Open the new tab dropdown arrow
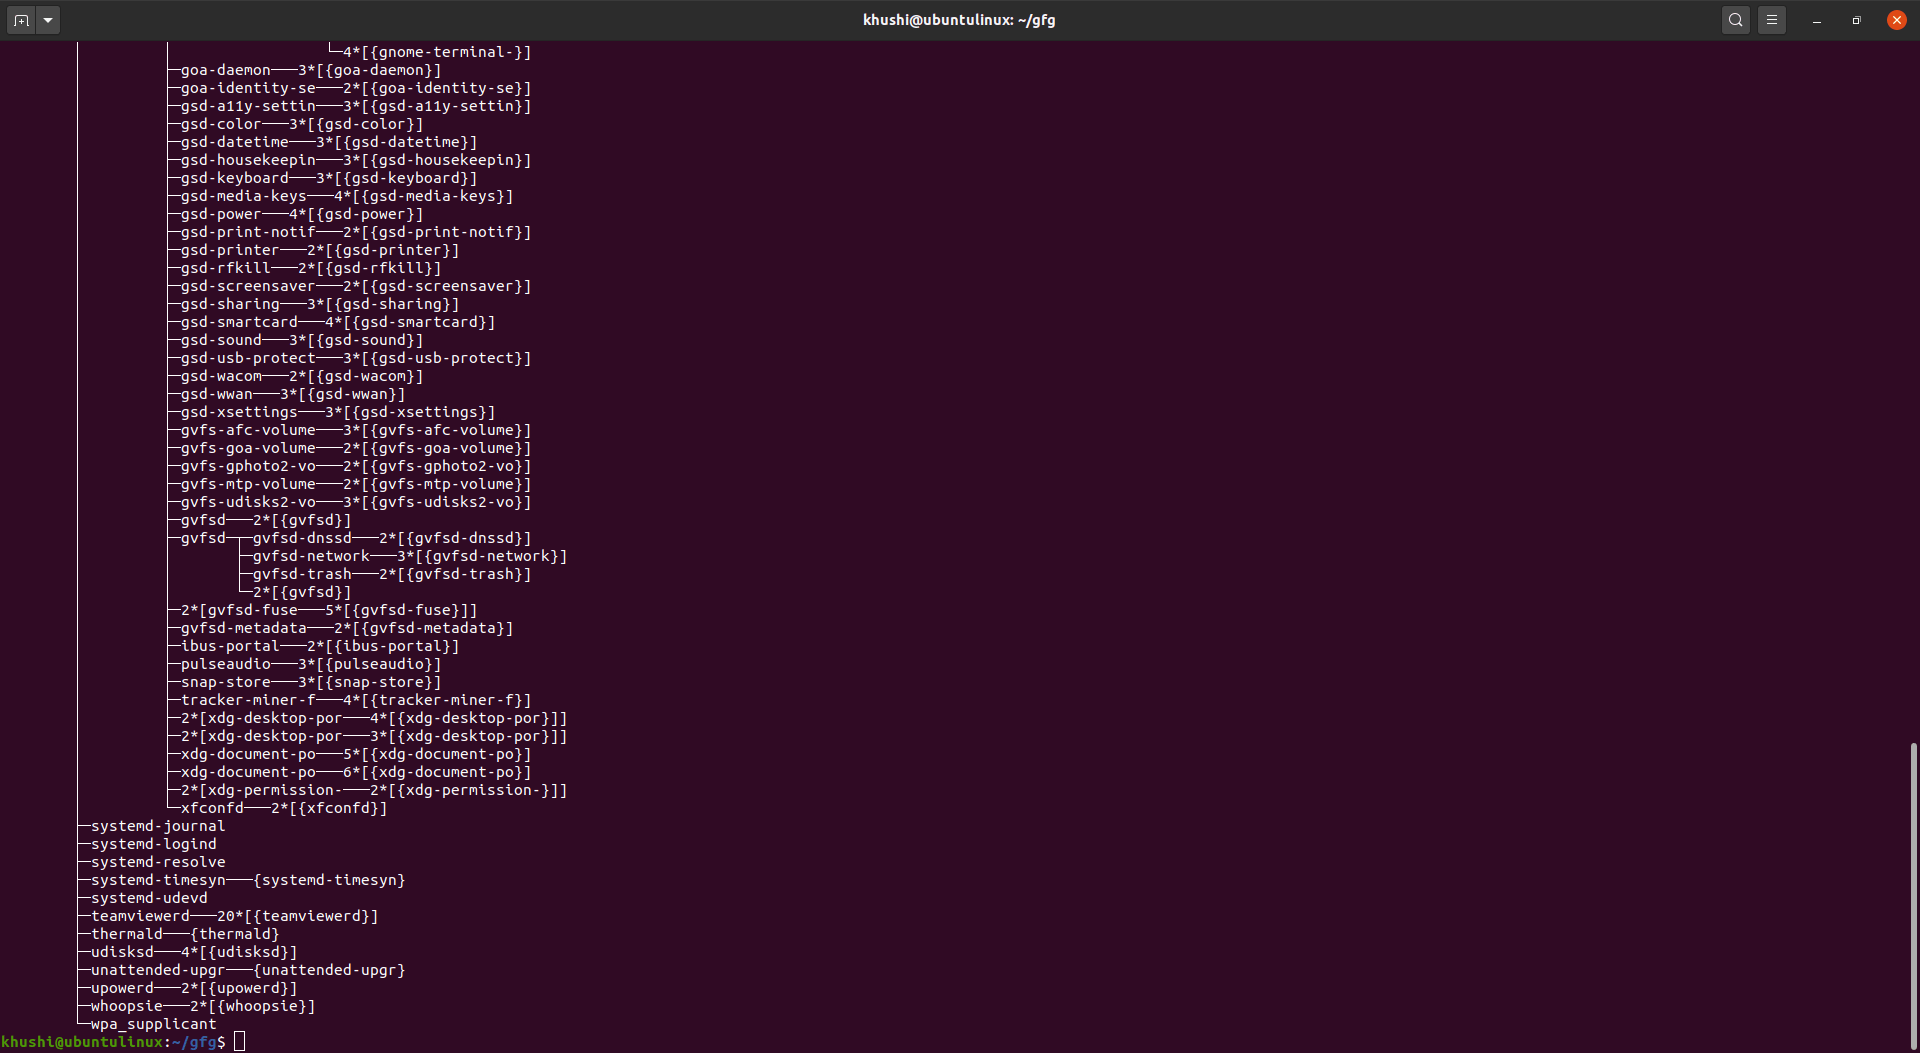1920x1053 pixels. [47, 19]
